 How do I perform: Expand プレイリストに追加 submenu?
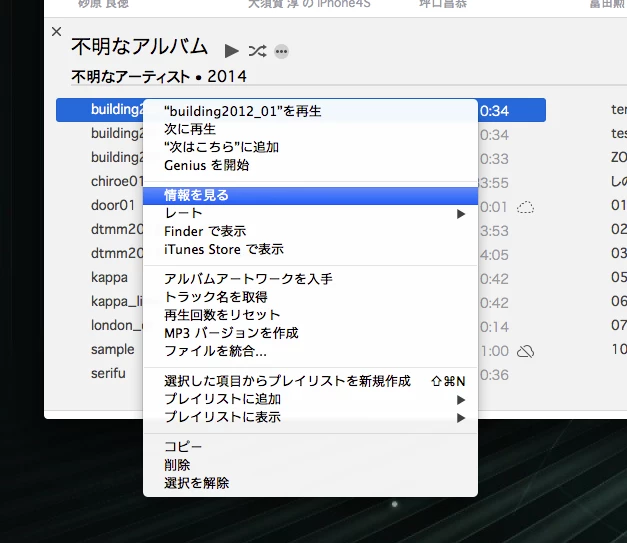click(x=310, y=399)
